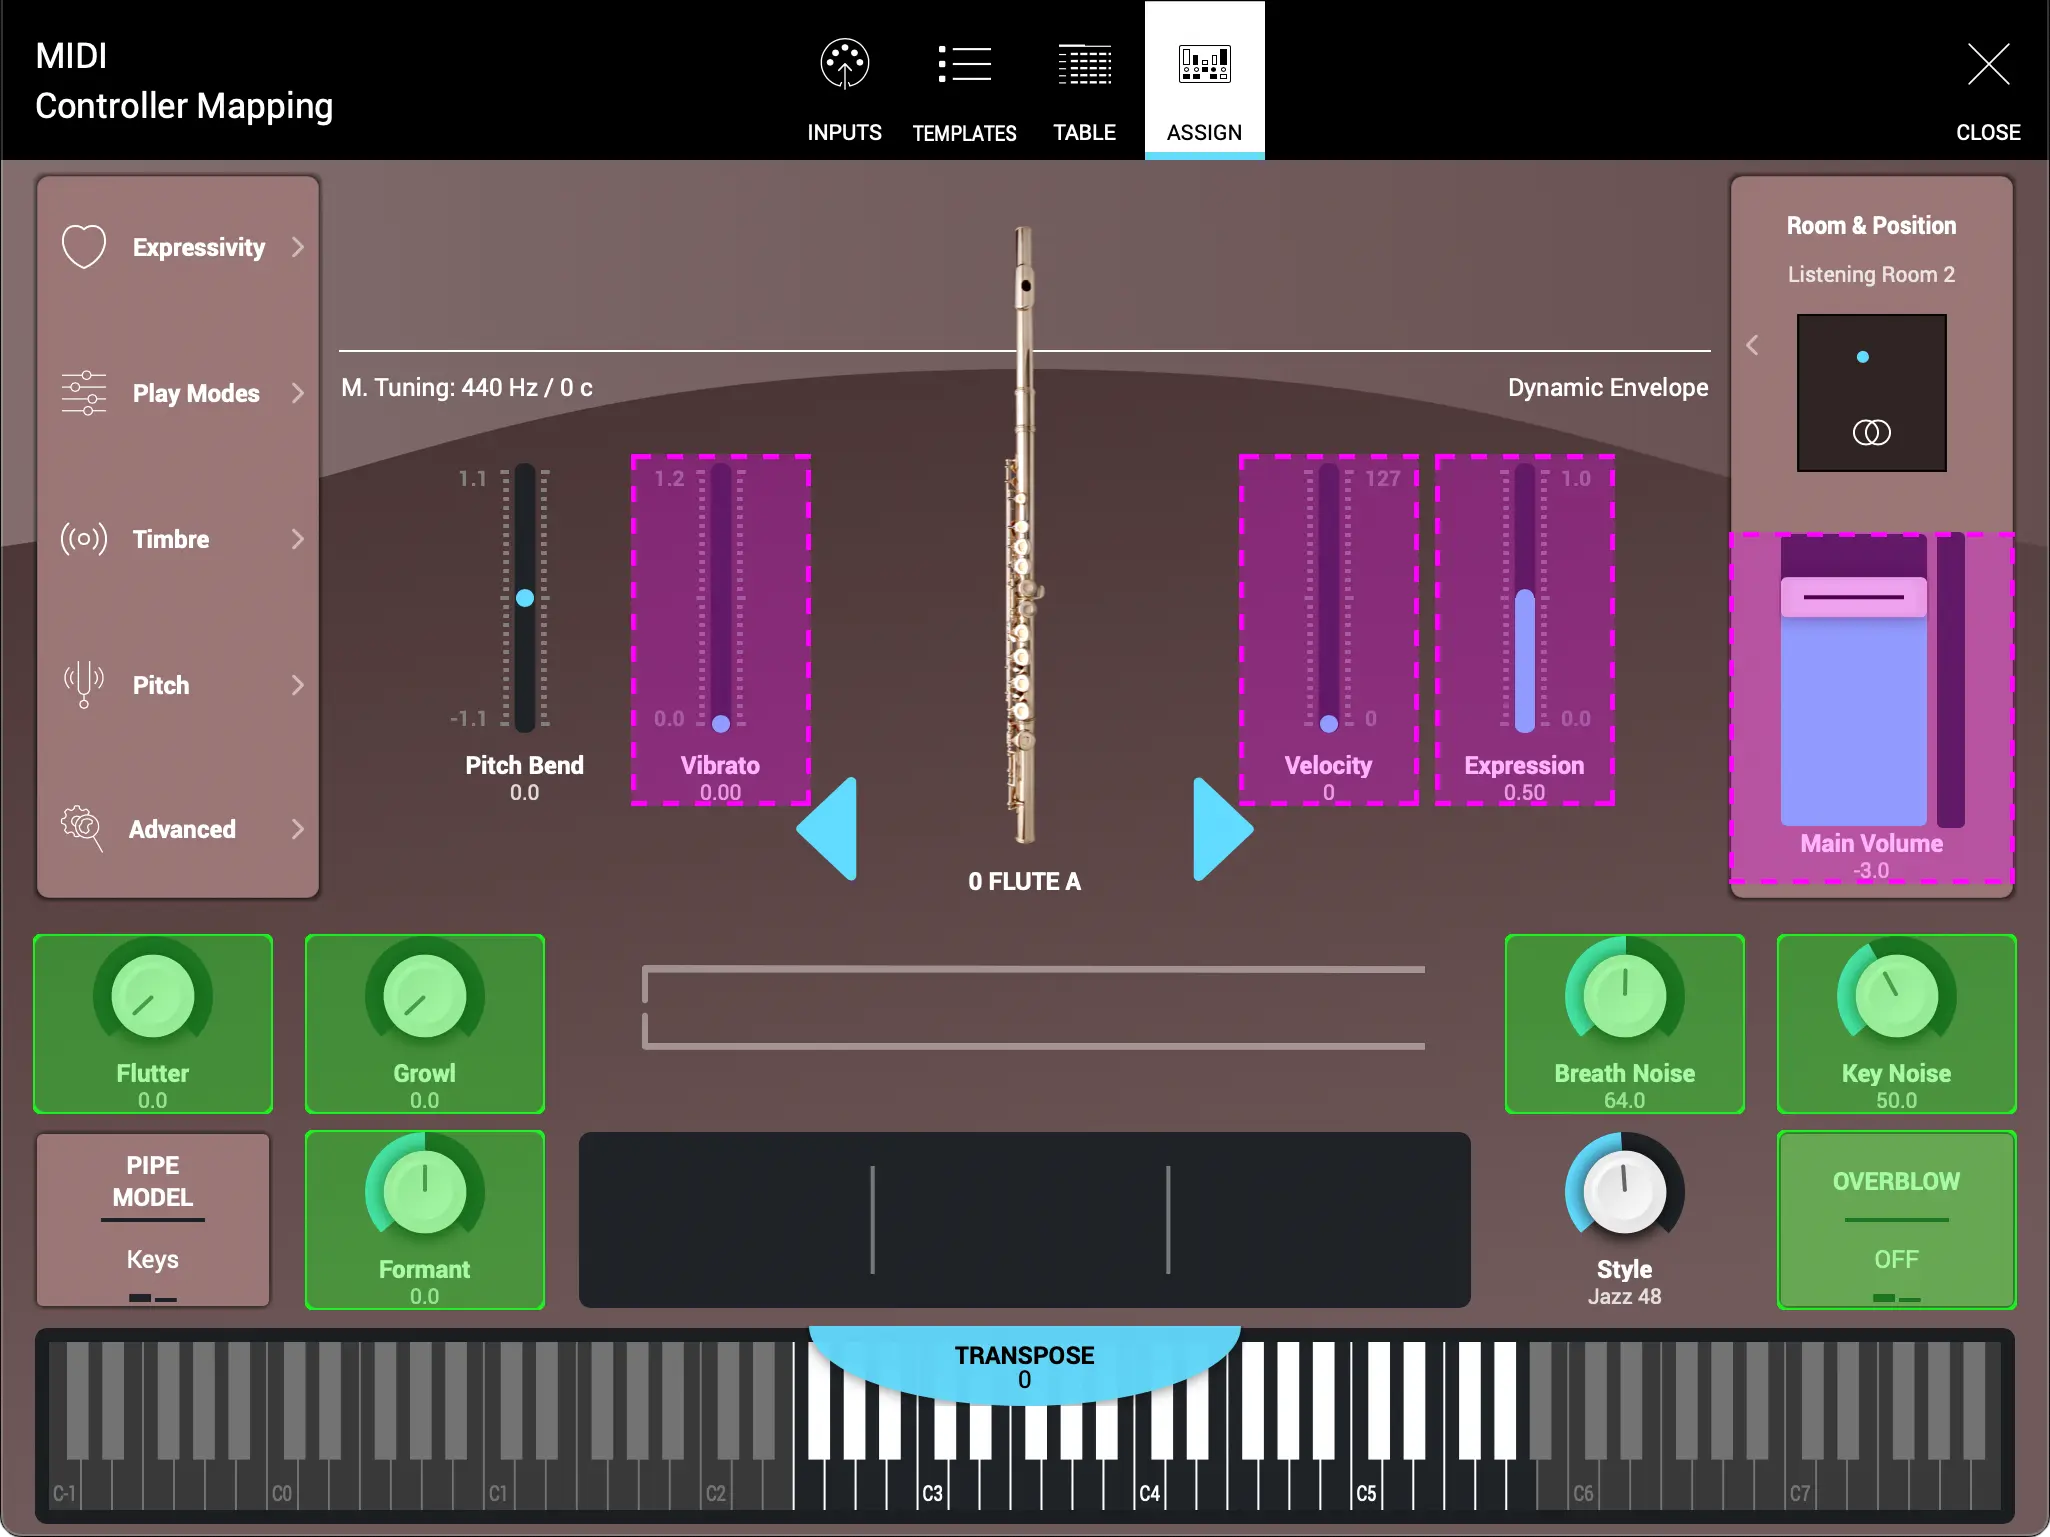The image size is (2050, 1537).
Task: Click the Assign mapping icon
Action: [1204, 64]
